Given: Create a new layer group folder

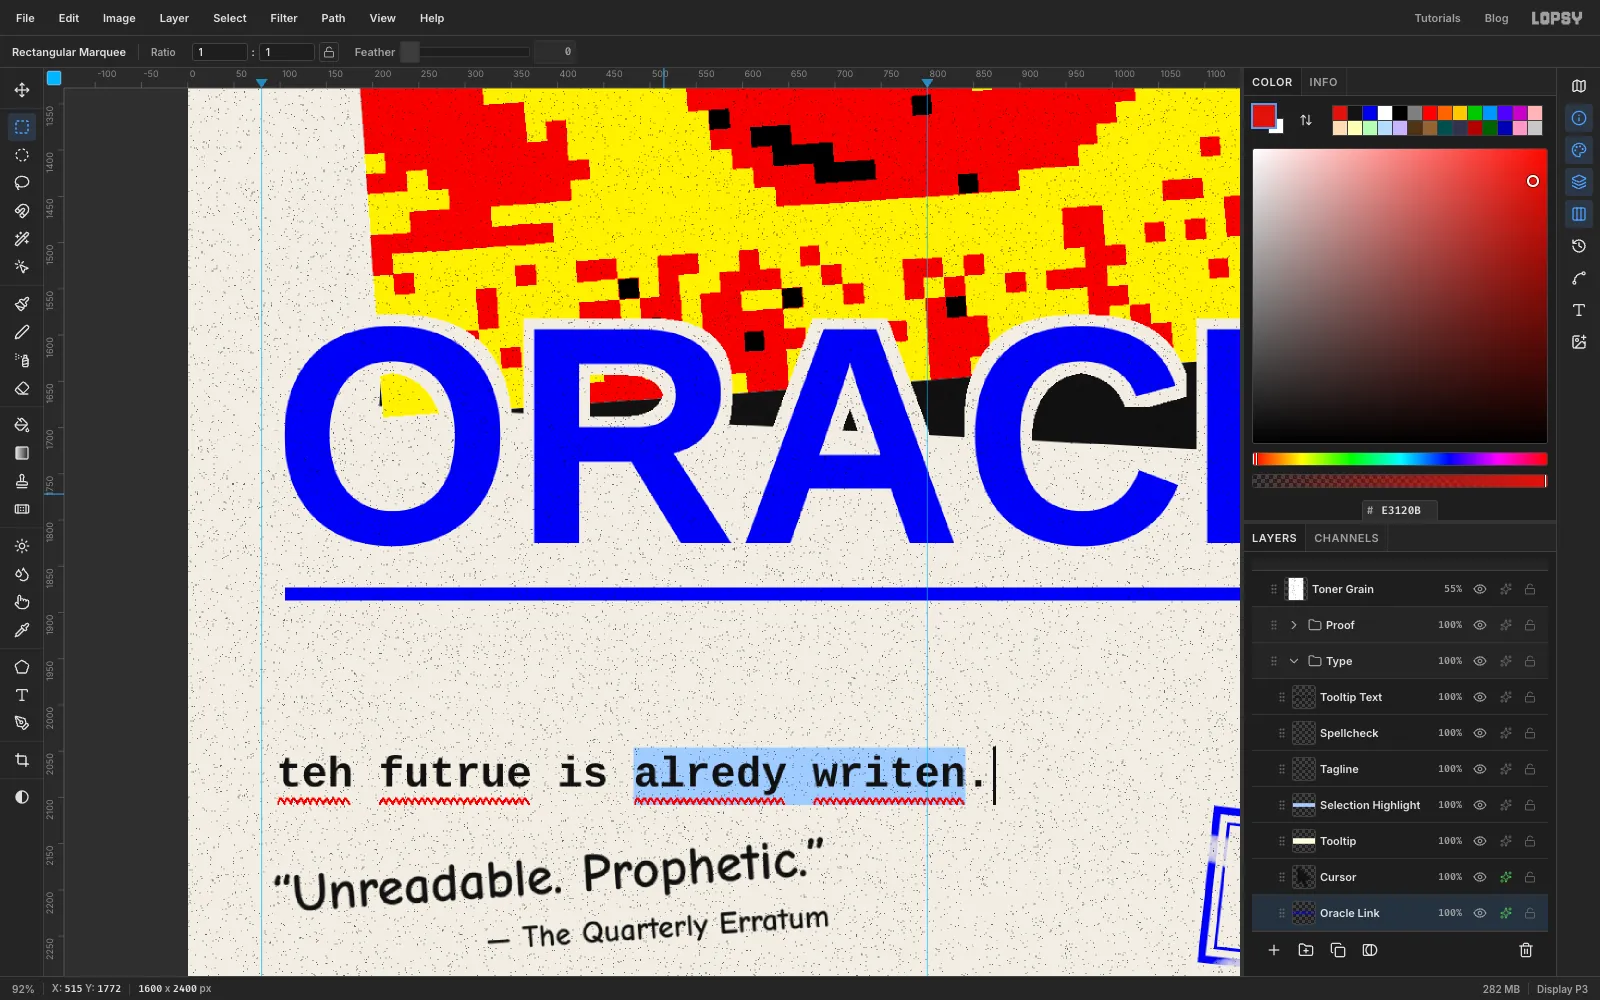Looking at the screenshot, I should 1306,950.
